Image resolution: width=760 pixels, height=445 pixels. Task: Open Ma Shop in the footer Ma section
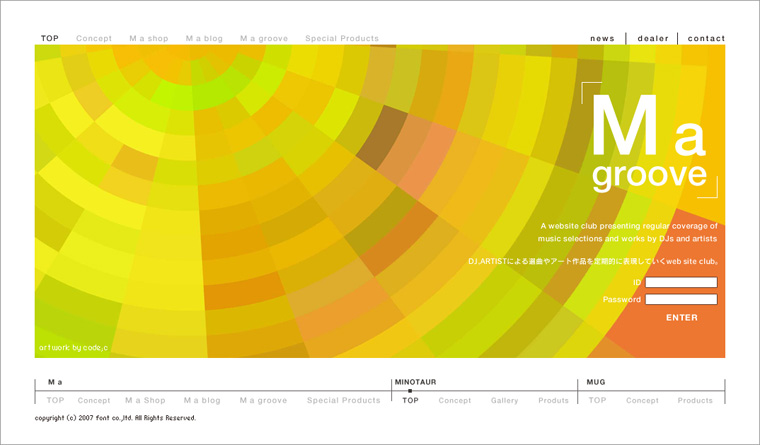pos(145,400)
